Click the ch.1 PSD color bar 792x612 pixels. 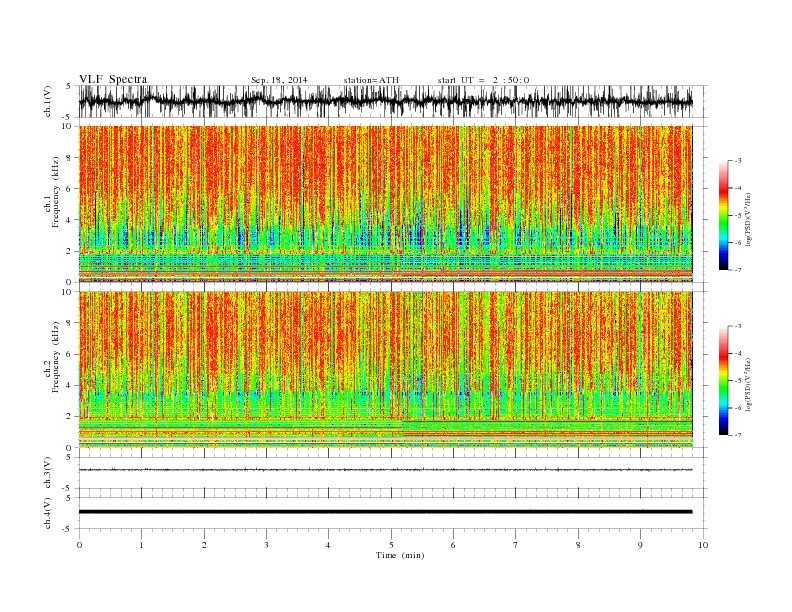(723, 215)
